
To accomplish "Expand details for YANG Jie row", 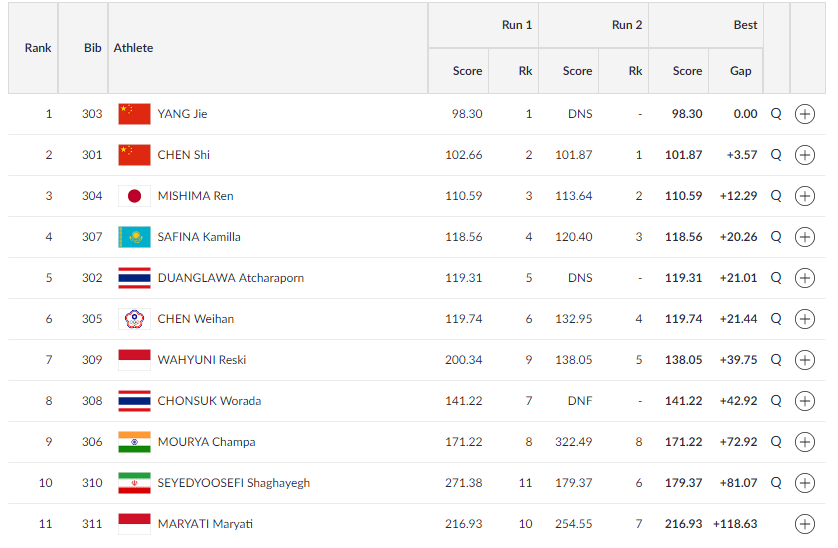I will coord(805,114).
